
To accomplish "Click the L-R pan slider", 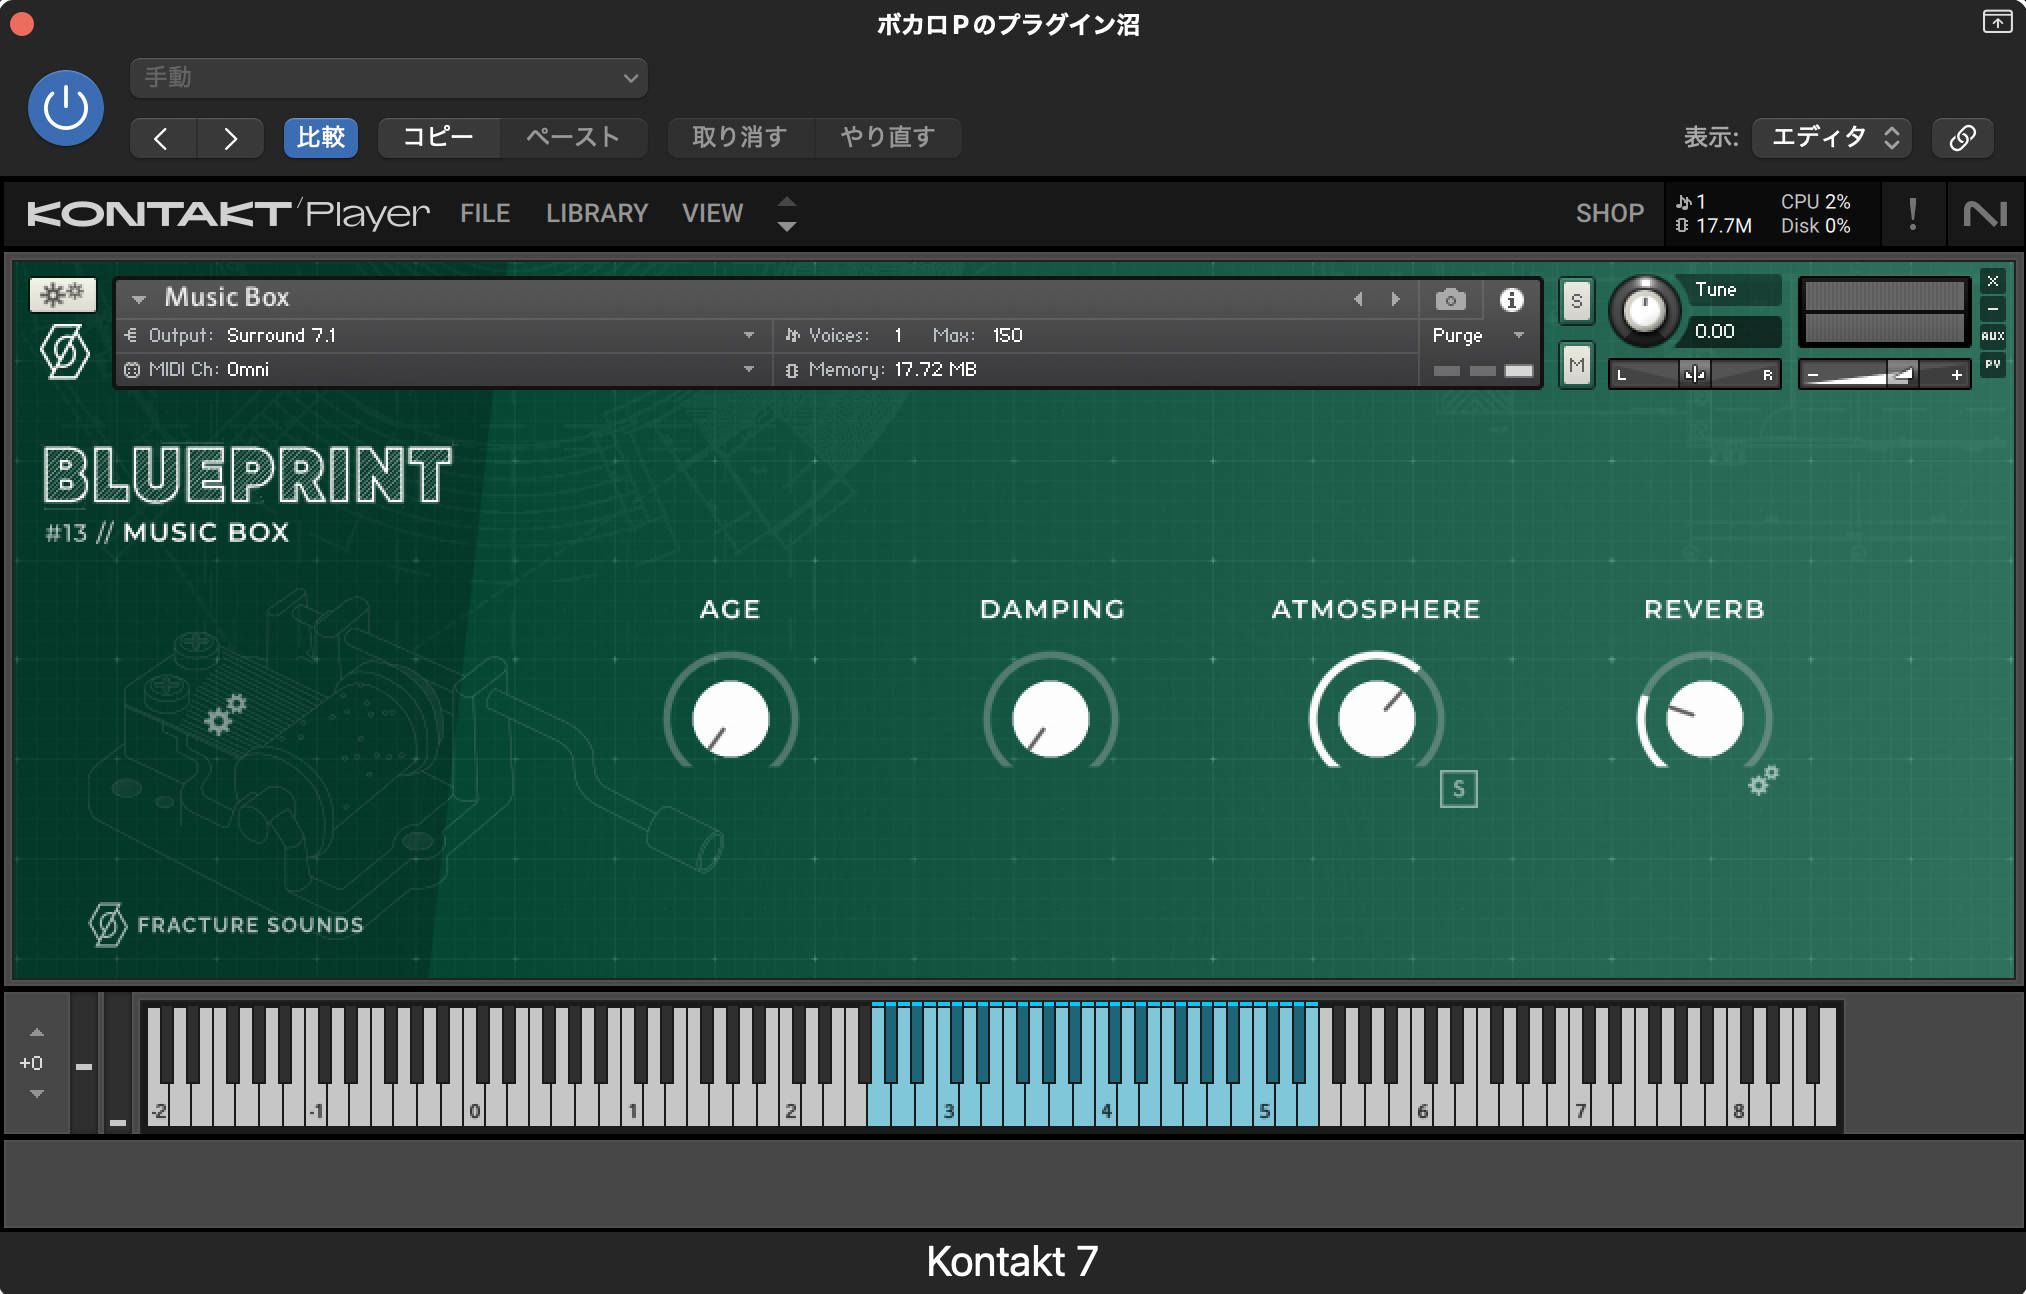I will 1694,375.
